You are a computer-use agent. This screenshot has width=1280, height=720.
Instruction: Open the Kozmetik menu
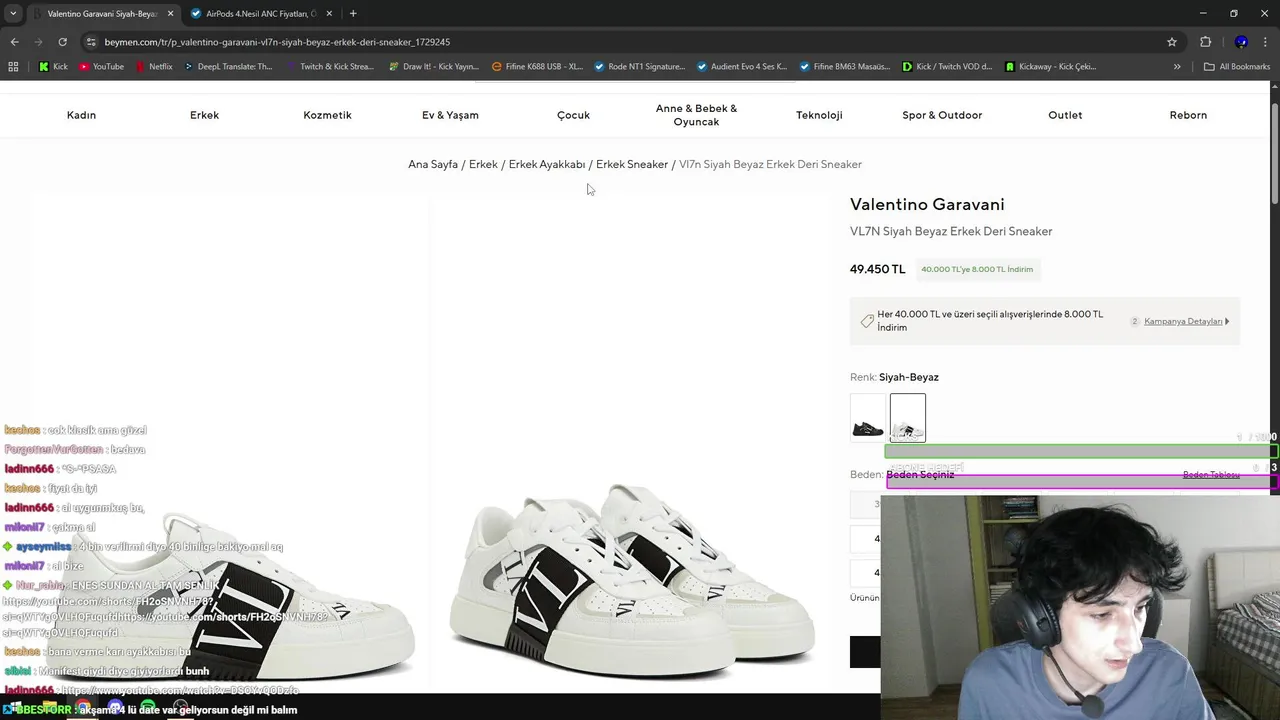point(327,115)
